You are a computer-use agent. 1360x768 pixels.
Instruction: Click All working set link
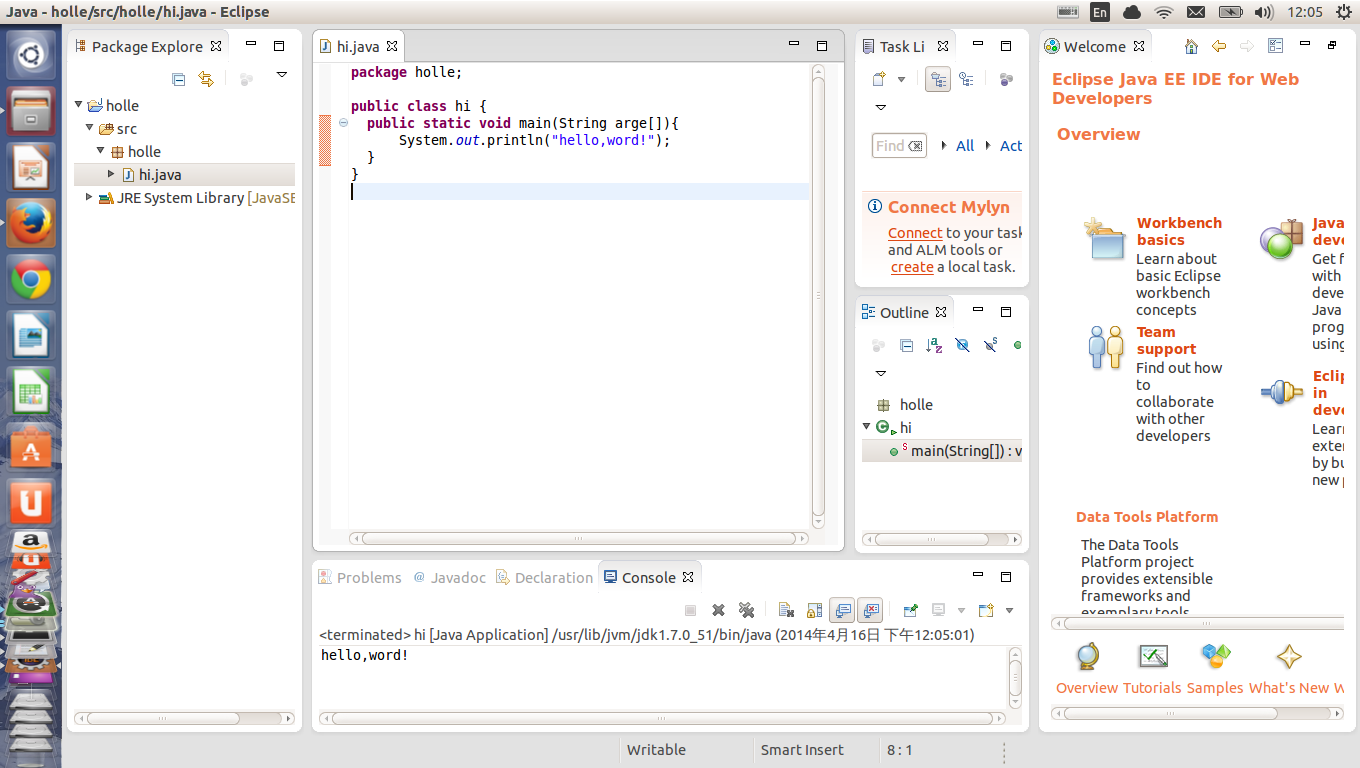pyautogui.click(x=965, y=146)
